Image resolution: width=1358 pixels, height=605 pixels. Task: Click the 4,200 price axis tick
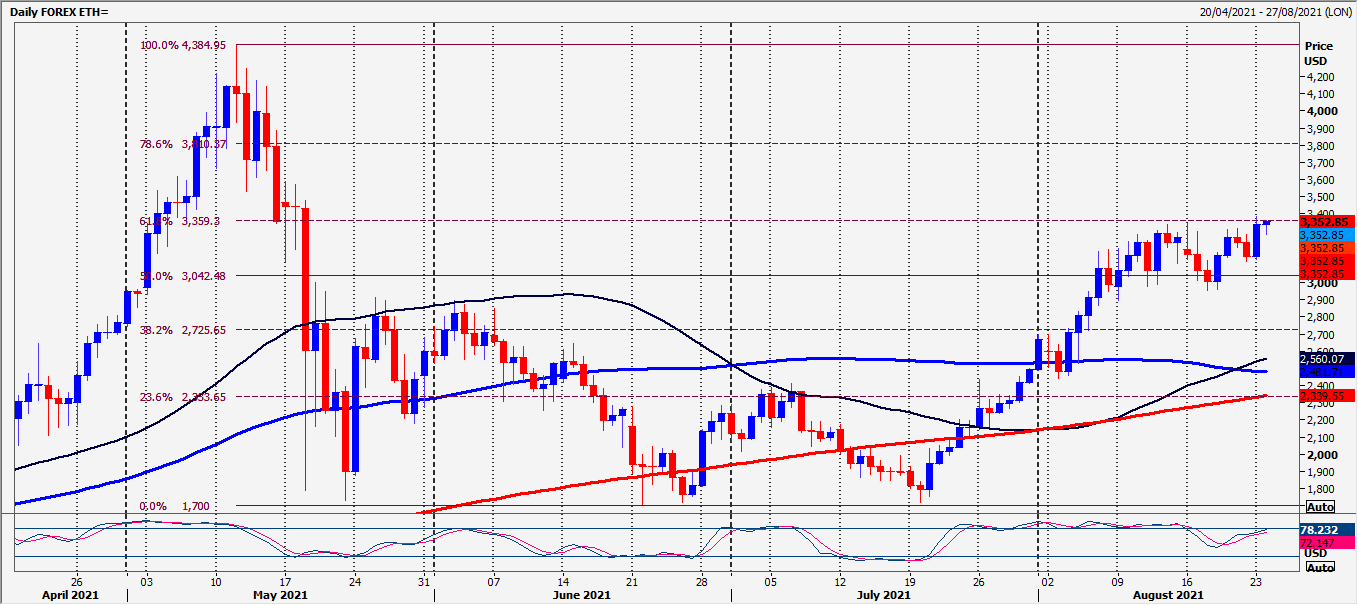pyautogui.click(x=1321, y=77)
